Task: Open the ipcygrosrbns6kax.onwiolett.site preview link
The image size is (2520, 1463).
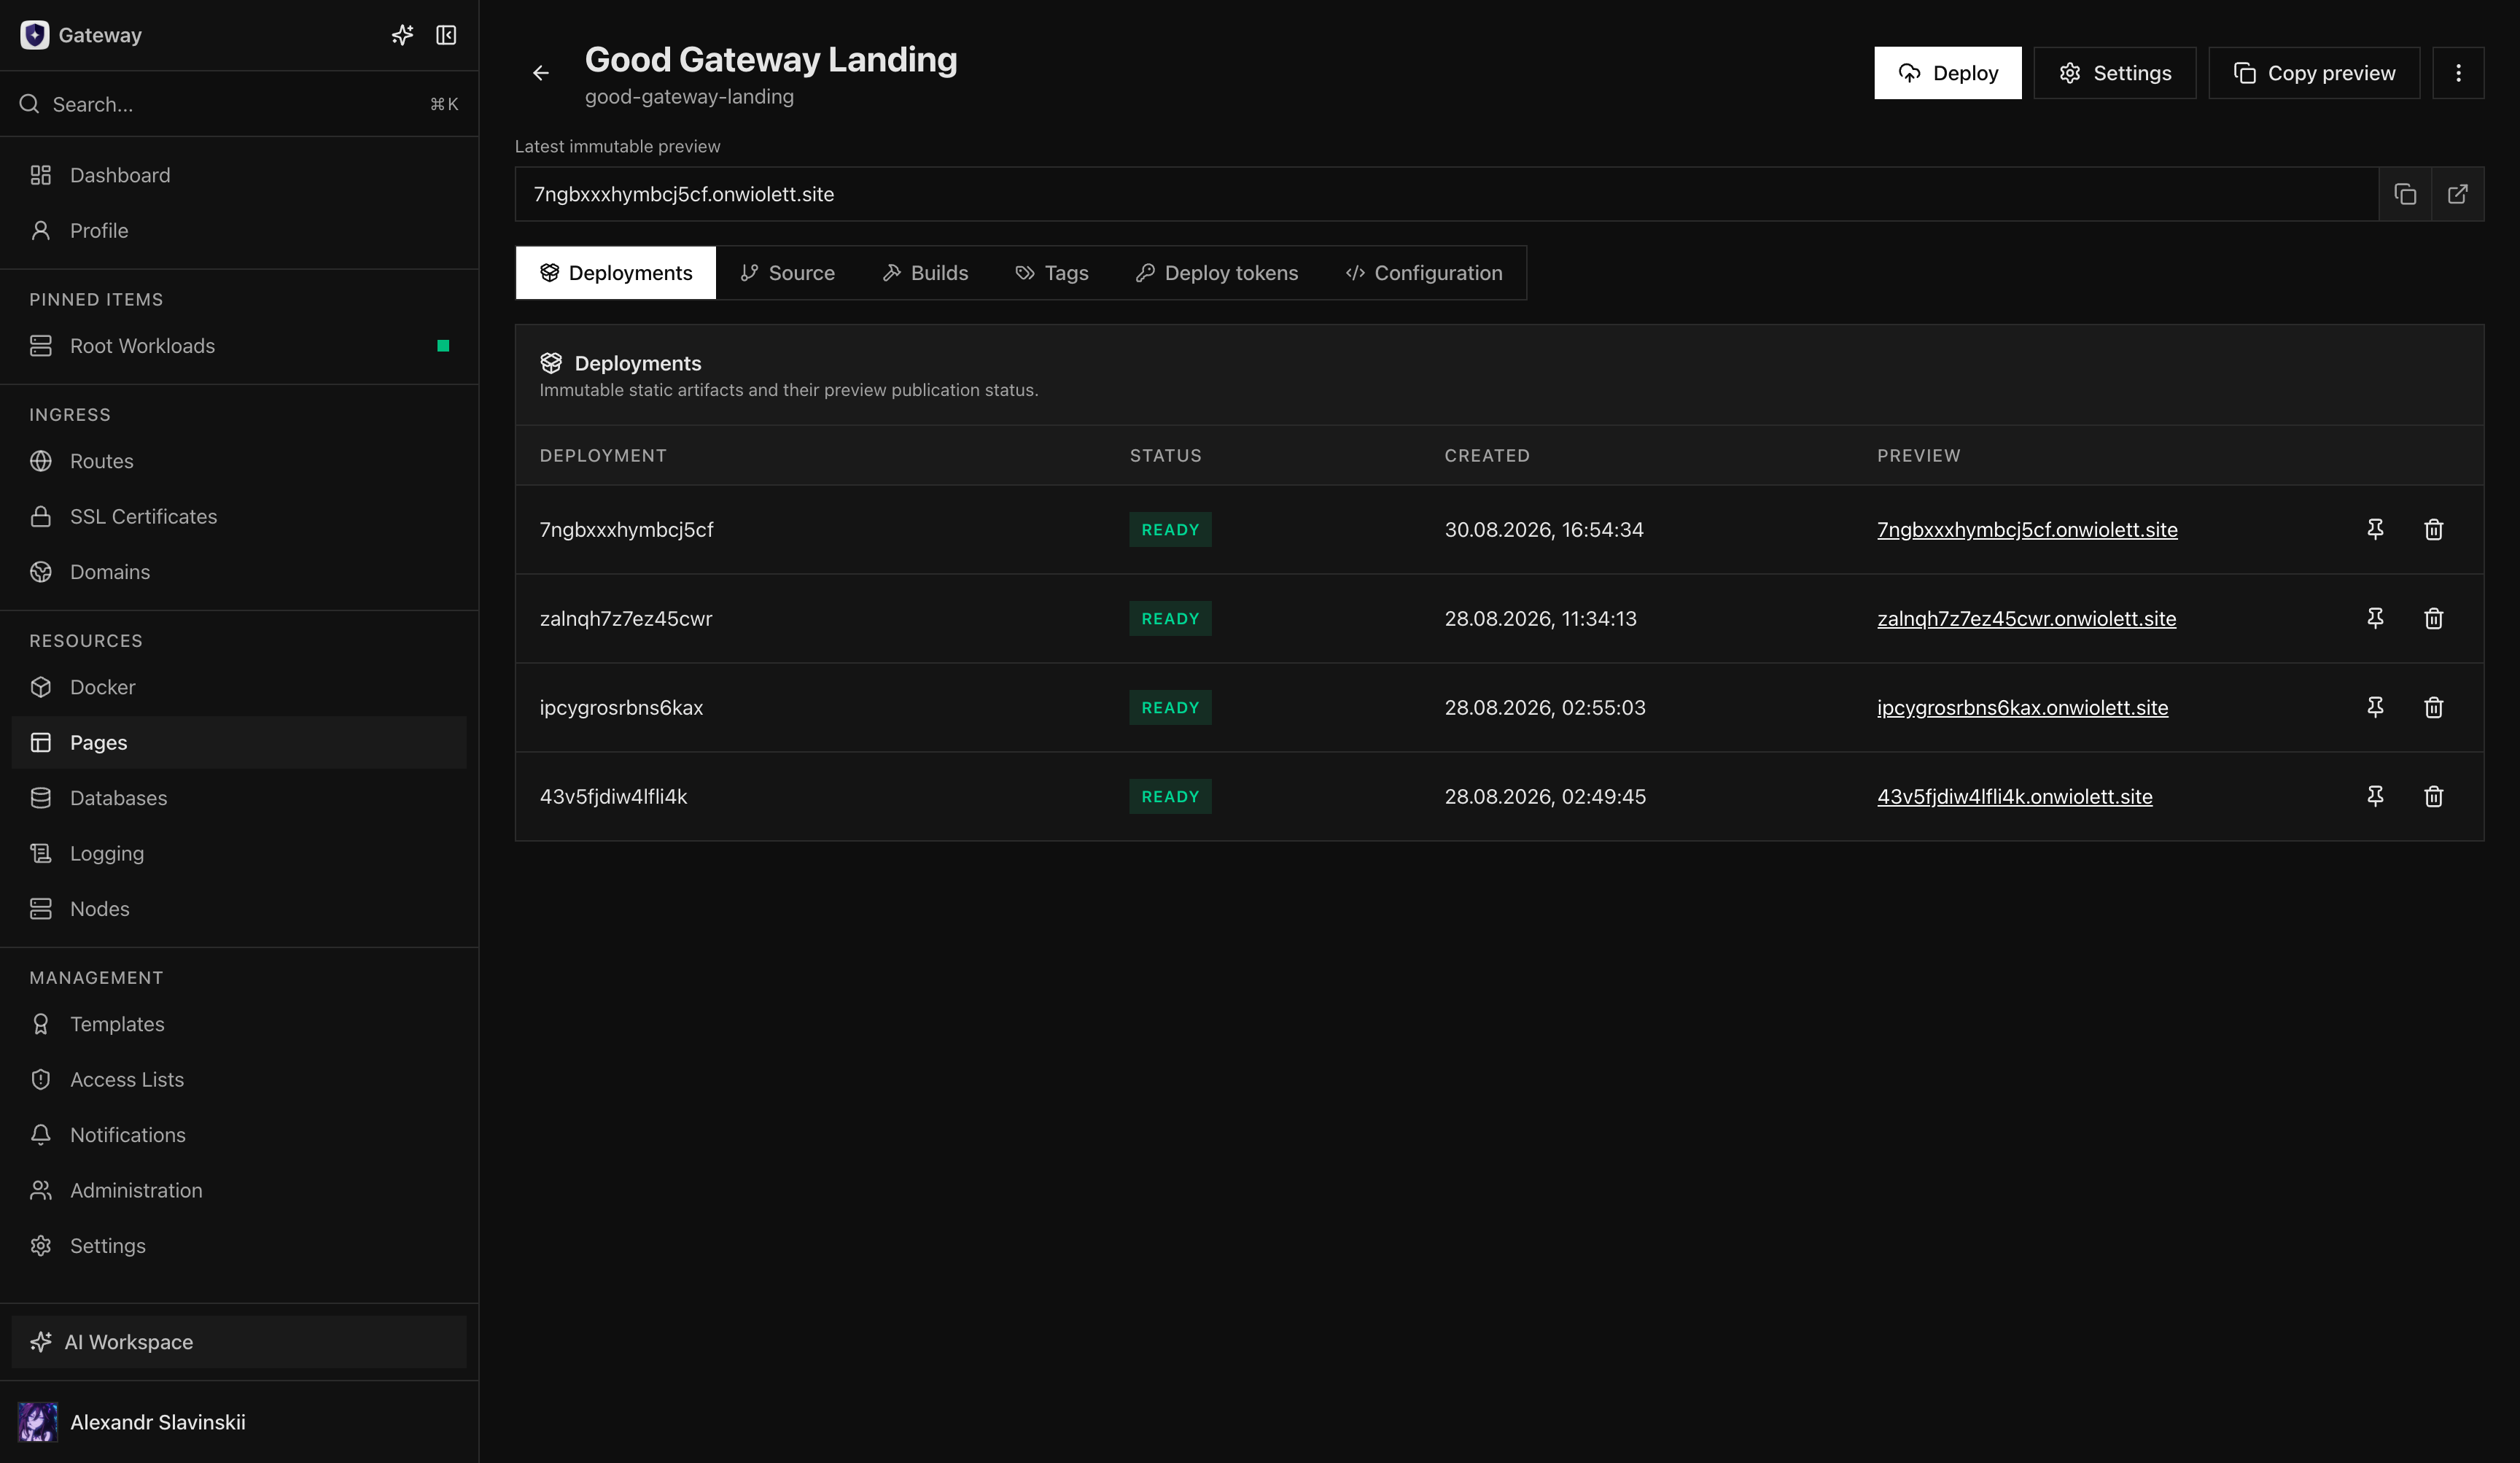Action: [2022, 707]
